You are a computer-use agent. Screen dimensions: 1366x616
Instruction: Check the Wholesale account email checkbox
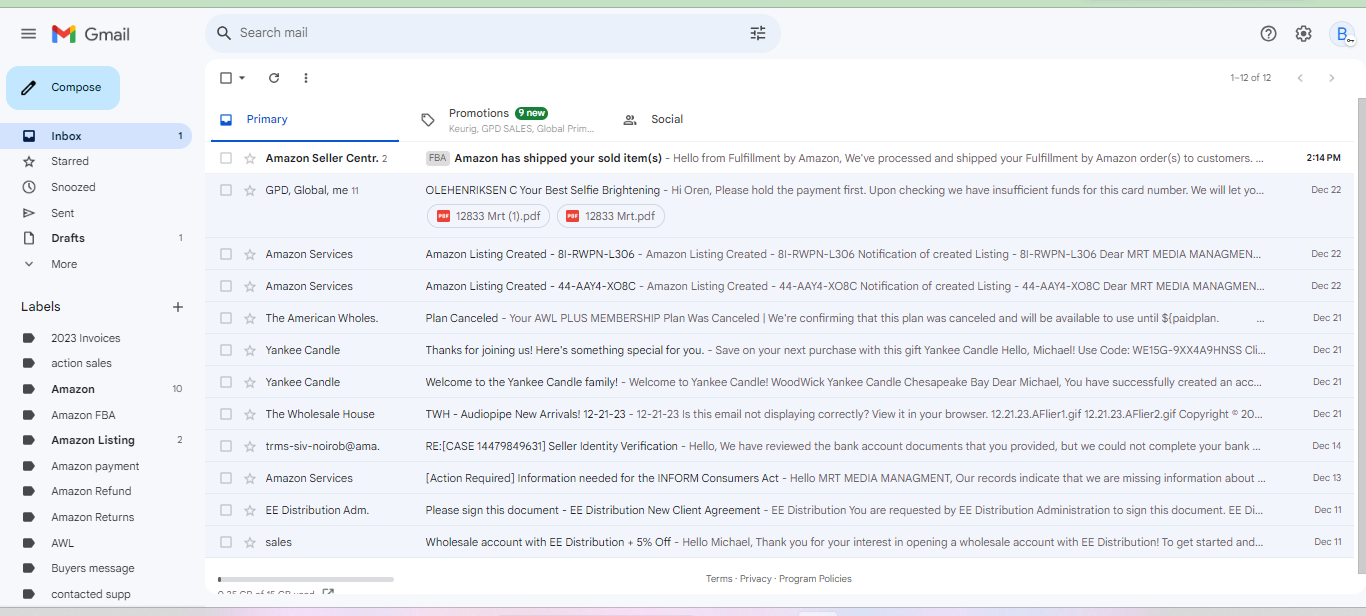pyautogui.click(x=226, y=542)
